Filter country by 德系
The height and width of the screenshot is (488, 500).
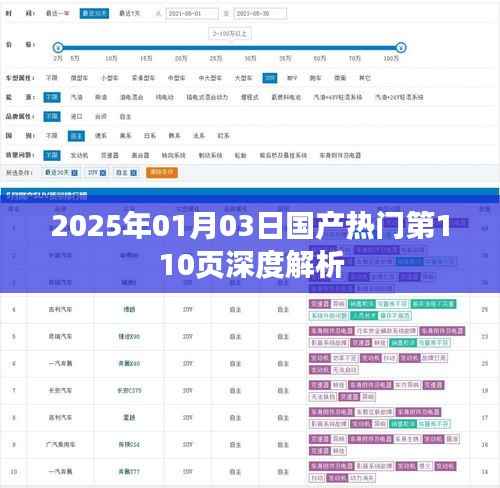pyautogui.click(x=101, y=136)
